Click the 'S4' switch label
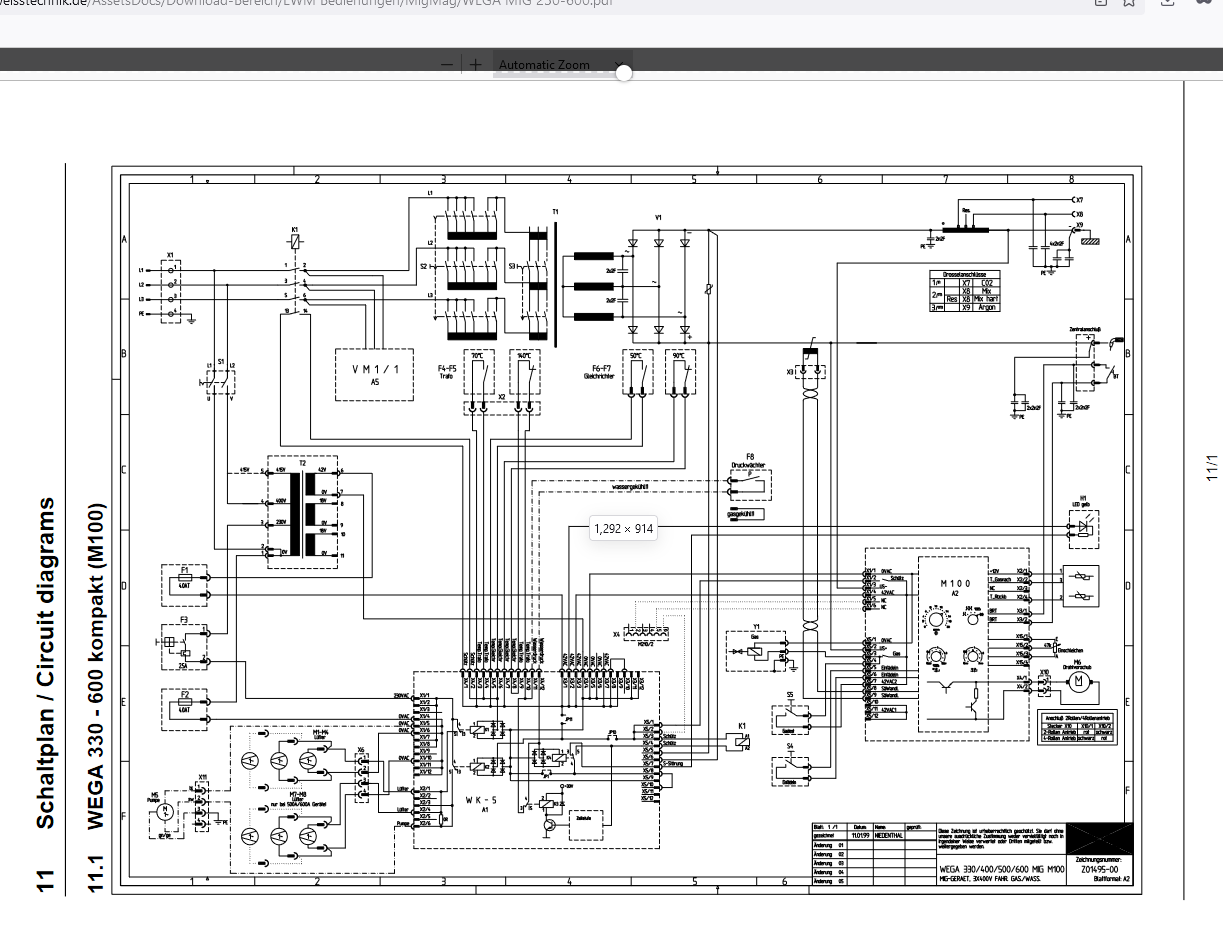The height and width of the screenshot is (939, 1223). coord(789,746)
